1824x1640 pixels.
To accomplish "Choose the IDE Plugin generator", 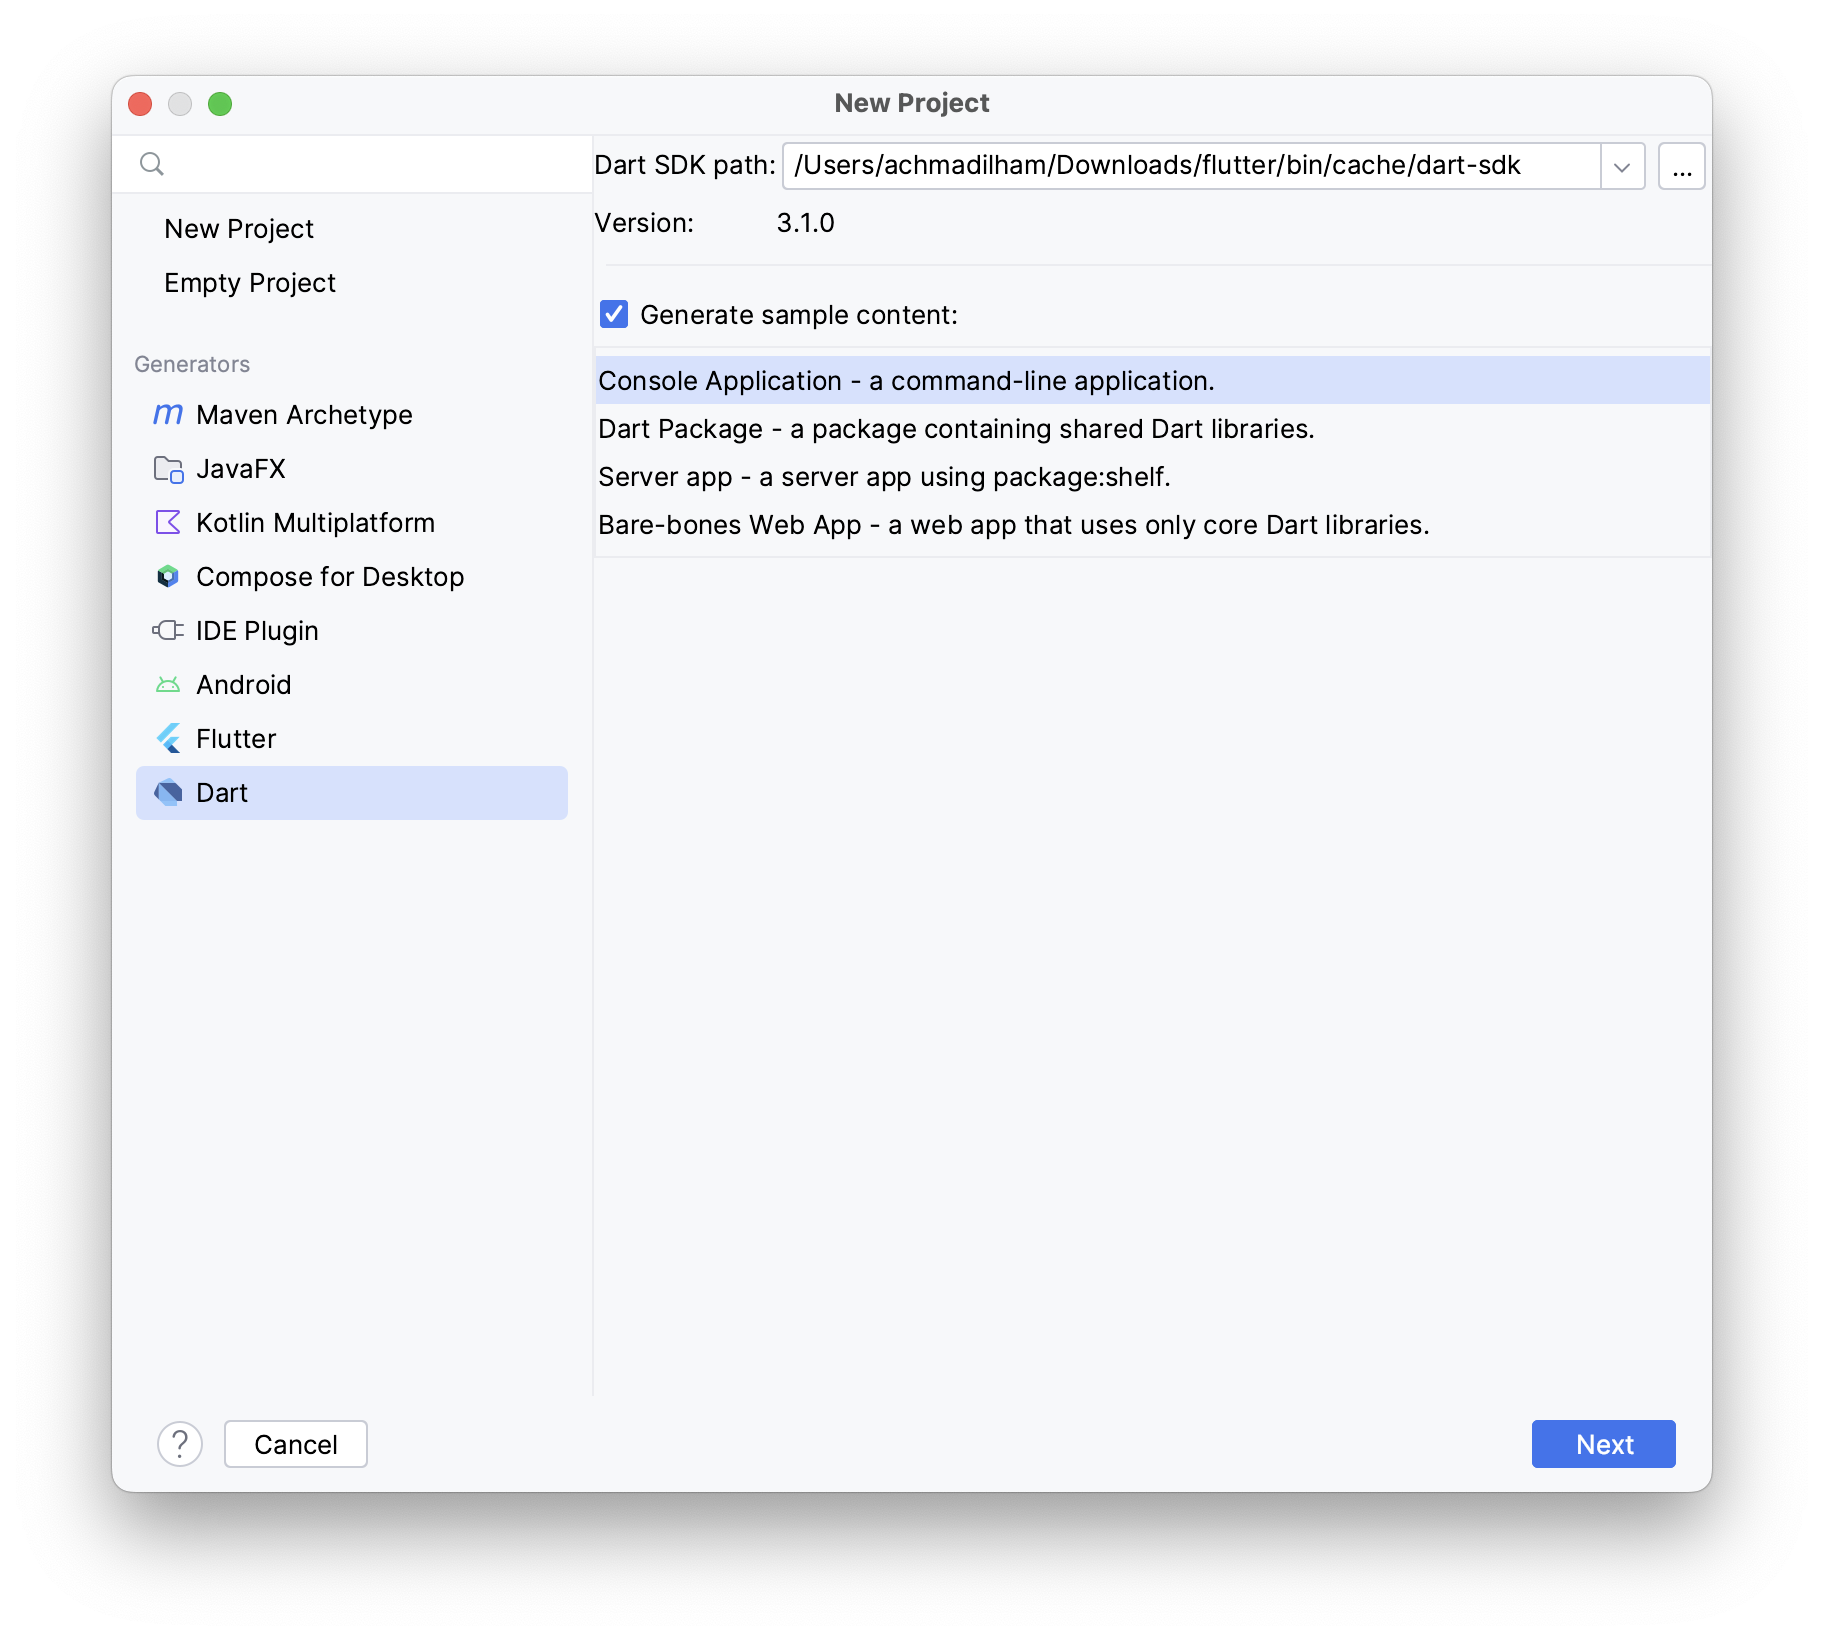I will (352, 630).
